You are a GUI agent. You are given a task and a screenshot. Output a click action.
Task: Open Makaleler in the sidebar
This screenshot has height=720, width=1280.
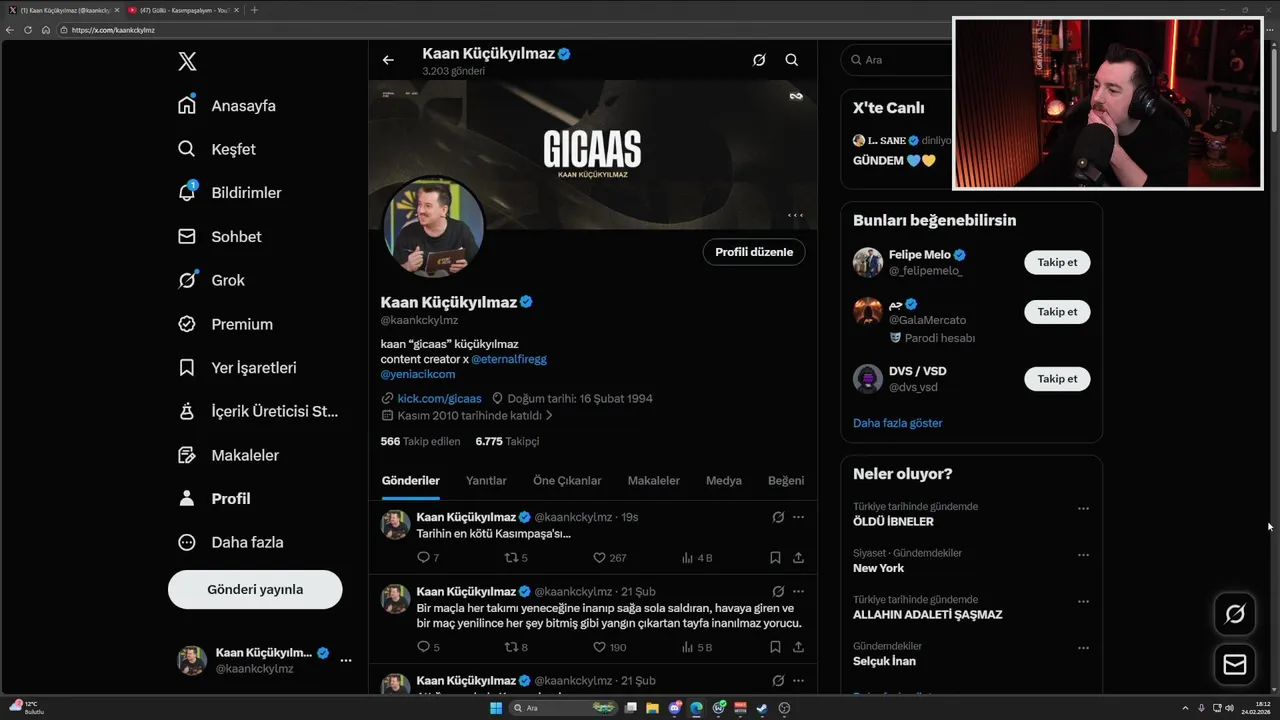pos(228,455)
